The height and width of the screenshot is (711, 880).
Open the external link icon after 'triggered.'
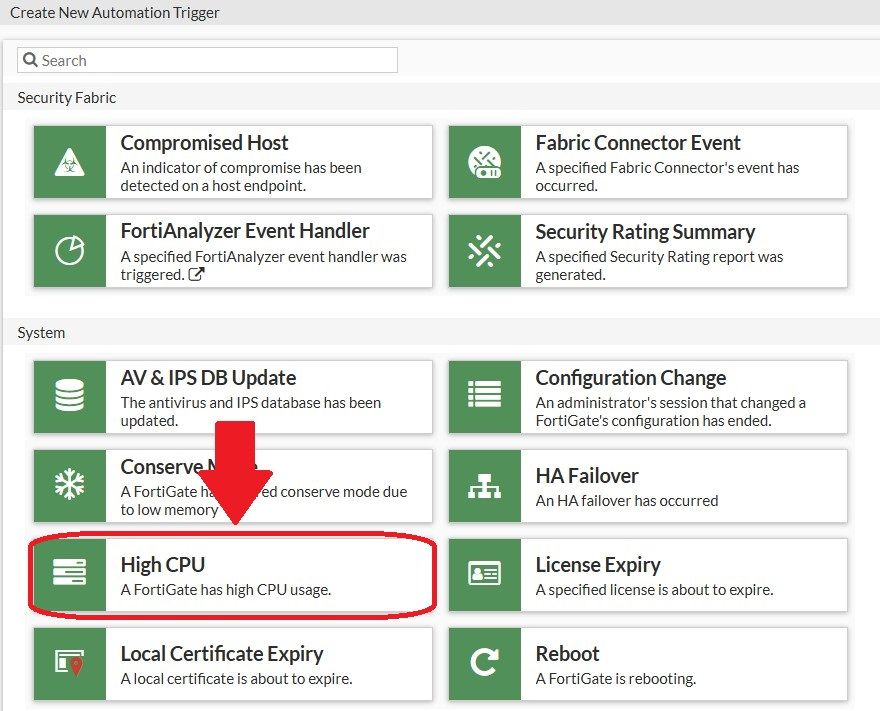tap(196, 274)
